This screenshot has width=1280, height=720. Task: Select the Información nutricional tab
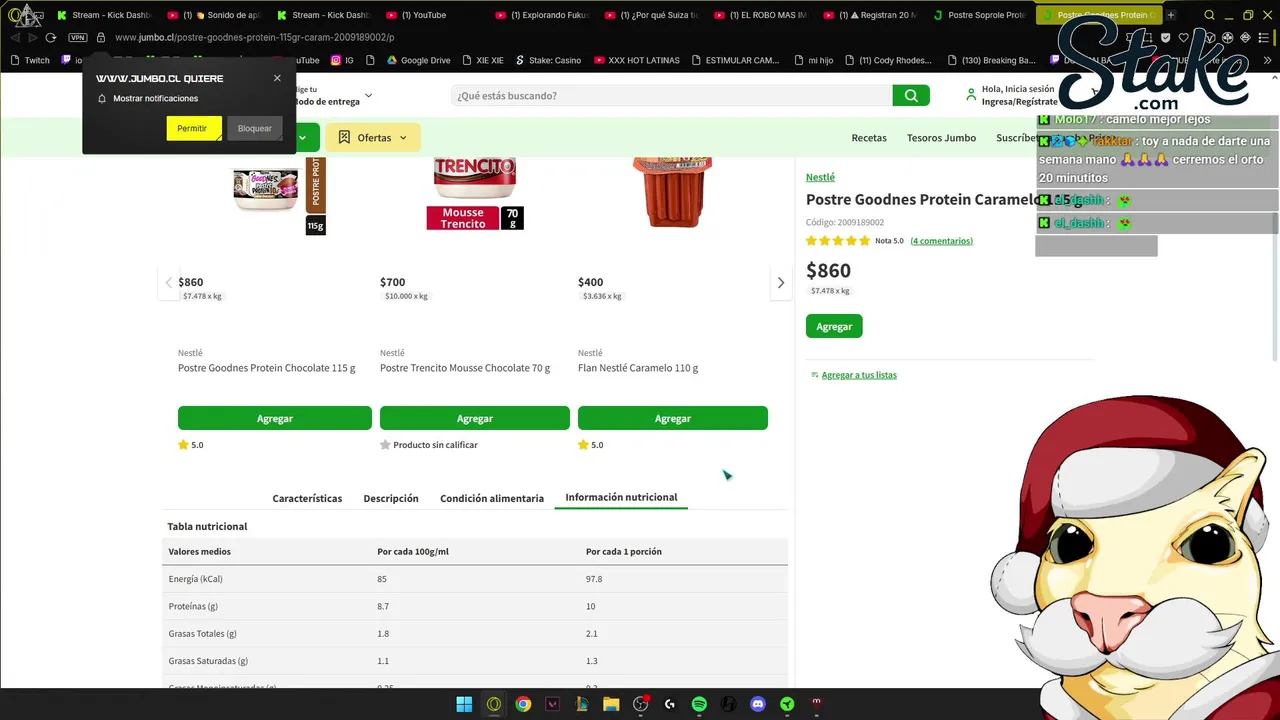(x=621, y=497)
